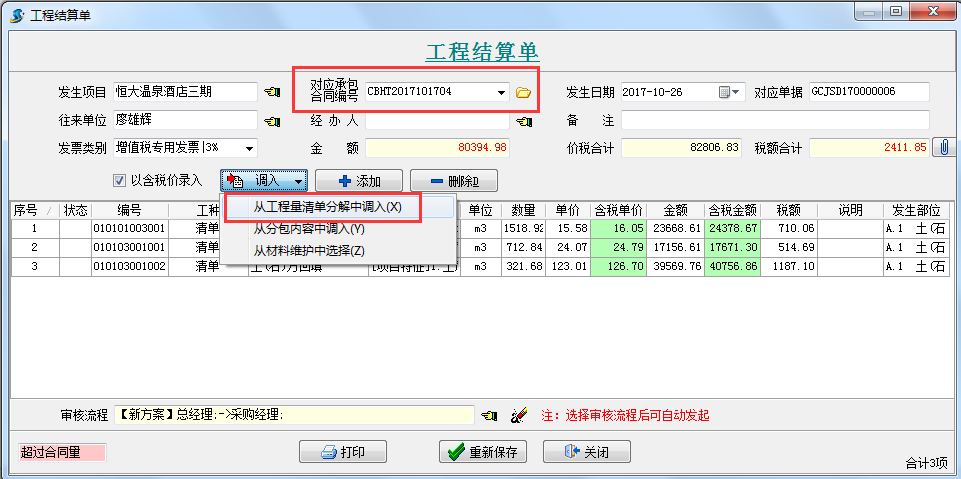Click the 备注 input field
This screenshot has height=479, width=961.
775,121
